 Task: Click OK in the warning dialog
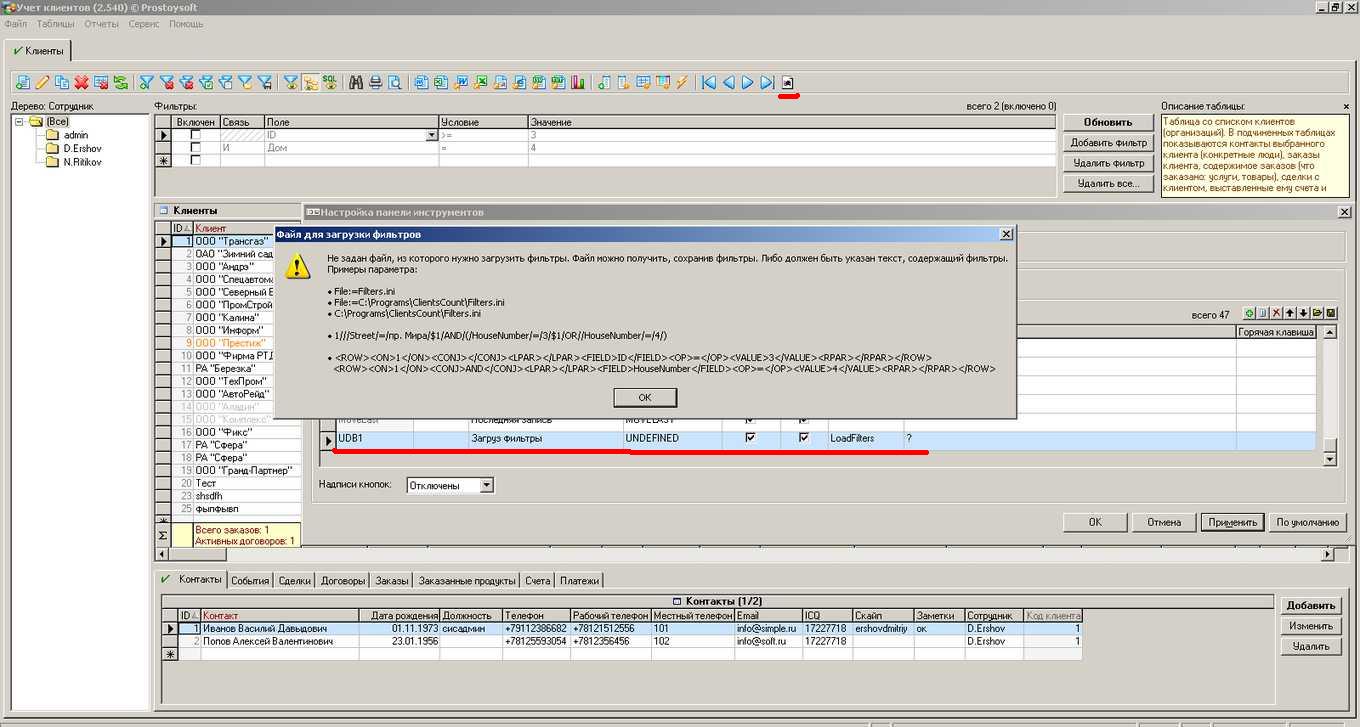(x=644, y=397)
